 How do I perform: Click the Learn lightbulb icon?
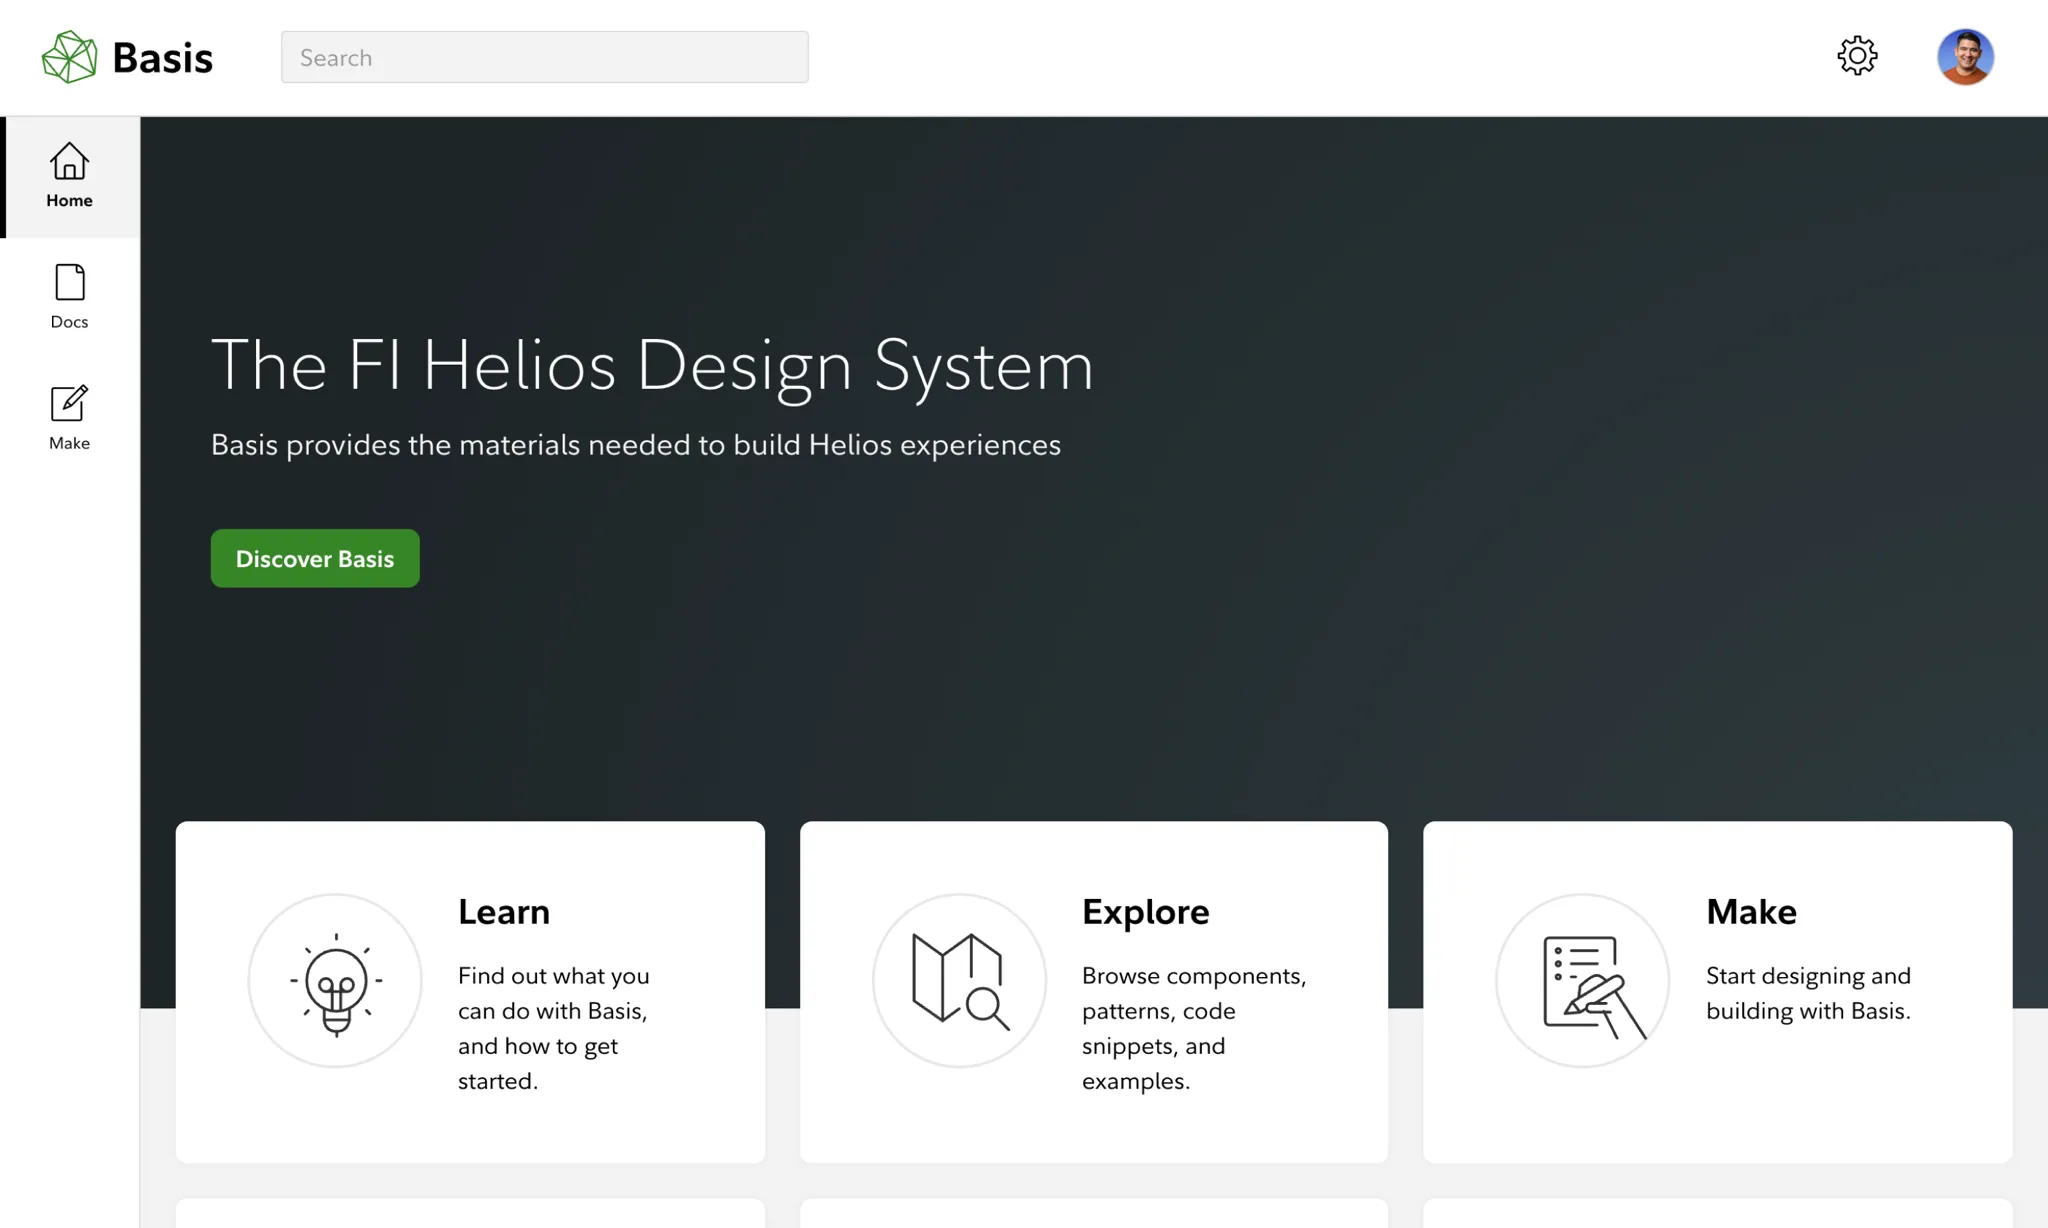335,981
